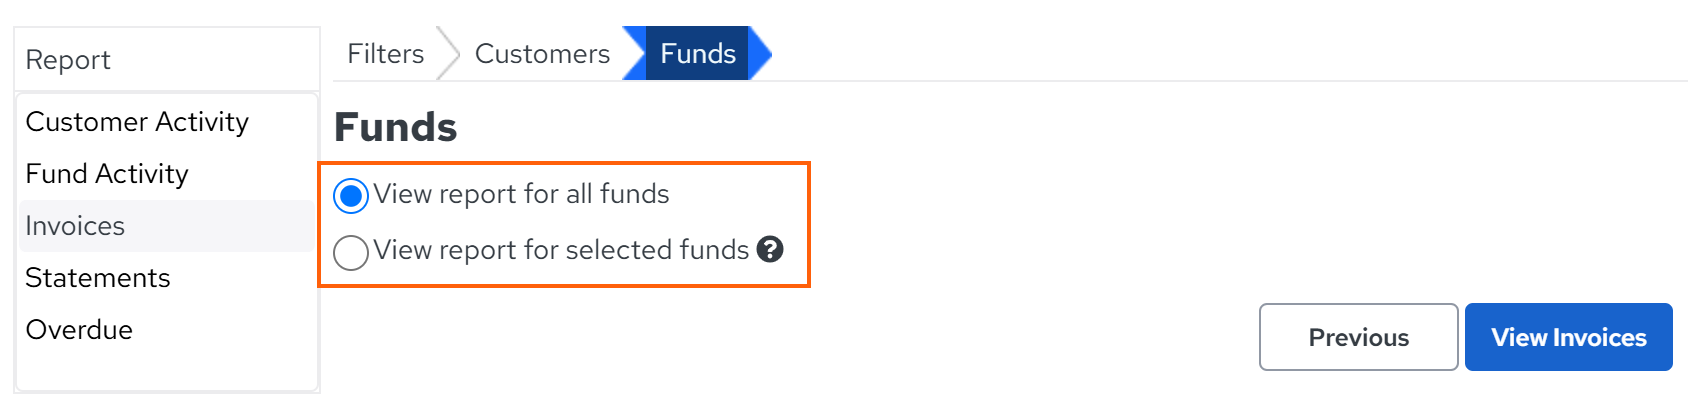
Task: Click the Funds page heading
Action: [x=395, y=128]
